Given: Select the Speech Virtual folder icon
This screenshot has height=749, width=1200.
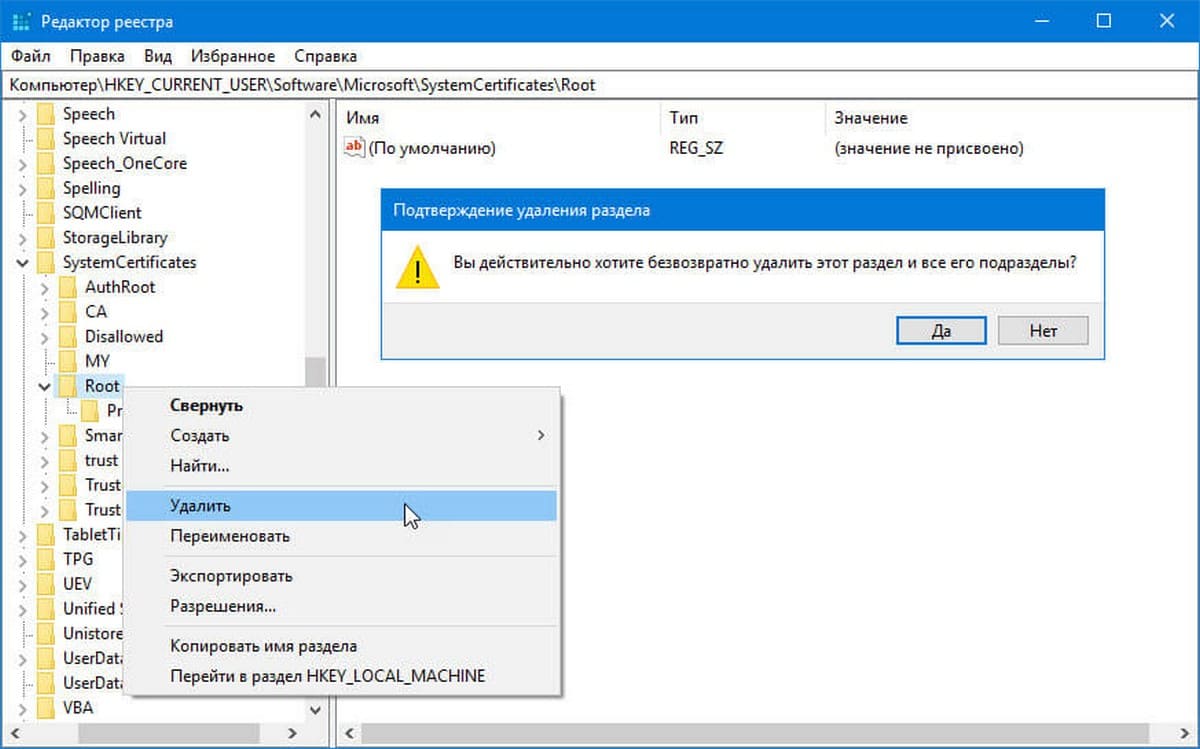Looking at the screenshot, I should (x=46, y=139).
